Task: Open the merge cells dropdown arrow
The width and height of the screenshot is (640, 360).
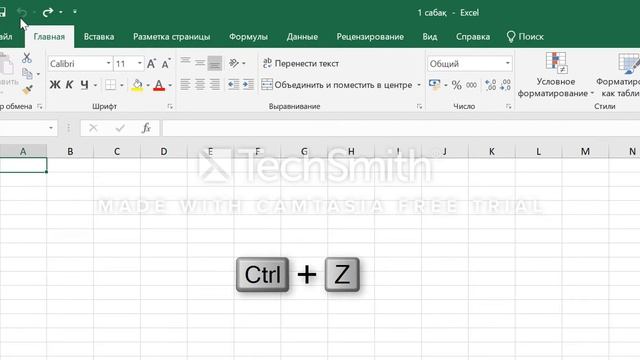Action: [419, 85]
